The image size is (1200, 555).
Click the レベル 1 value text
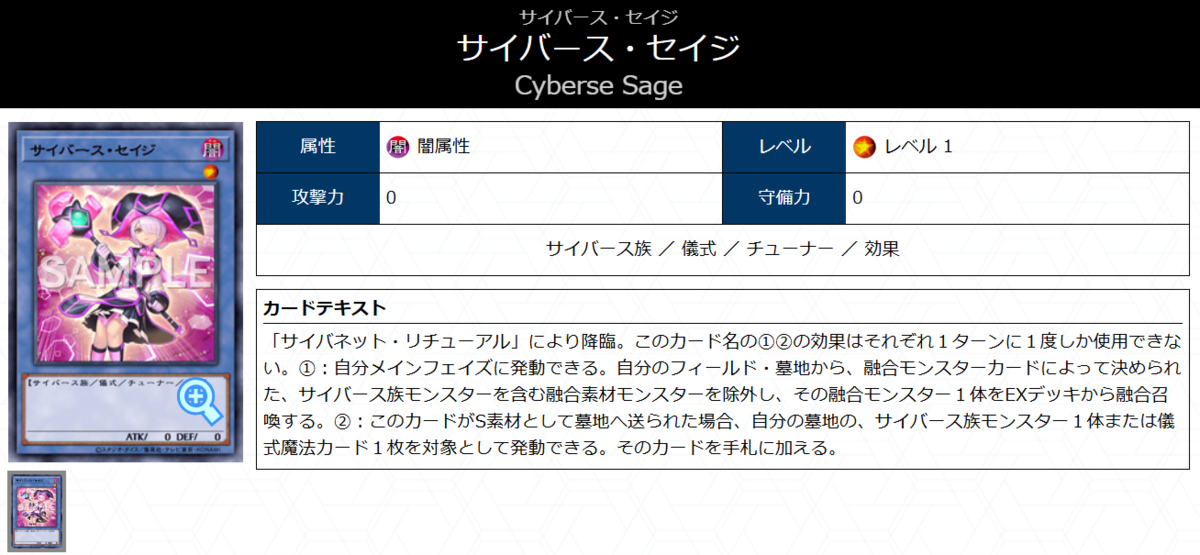tap(918, 147)
